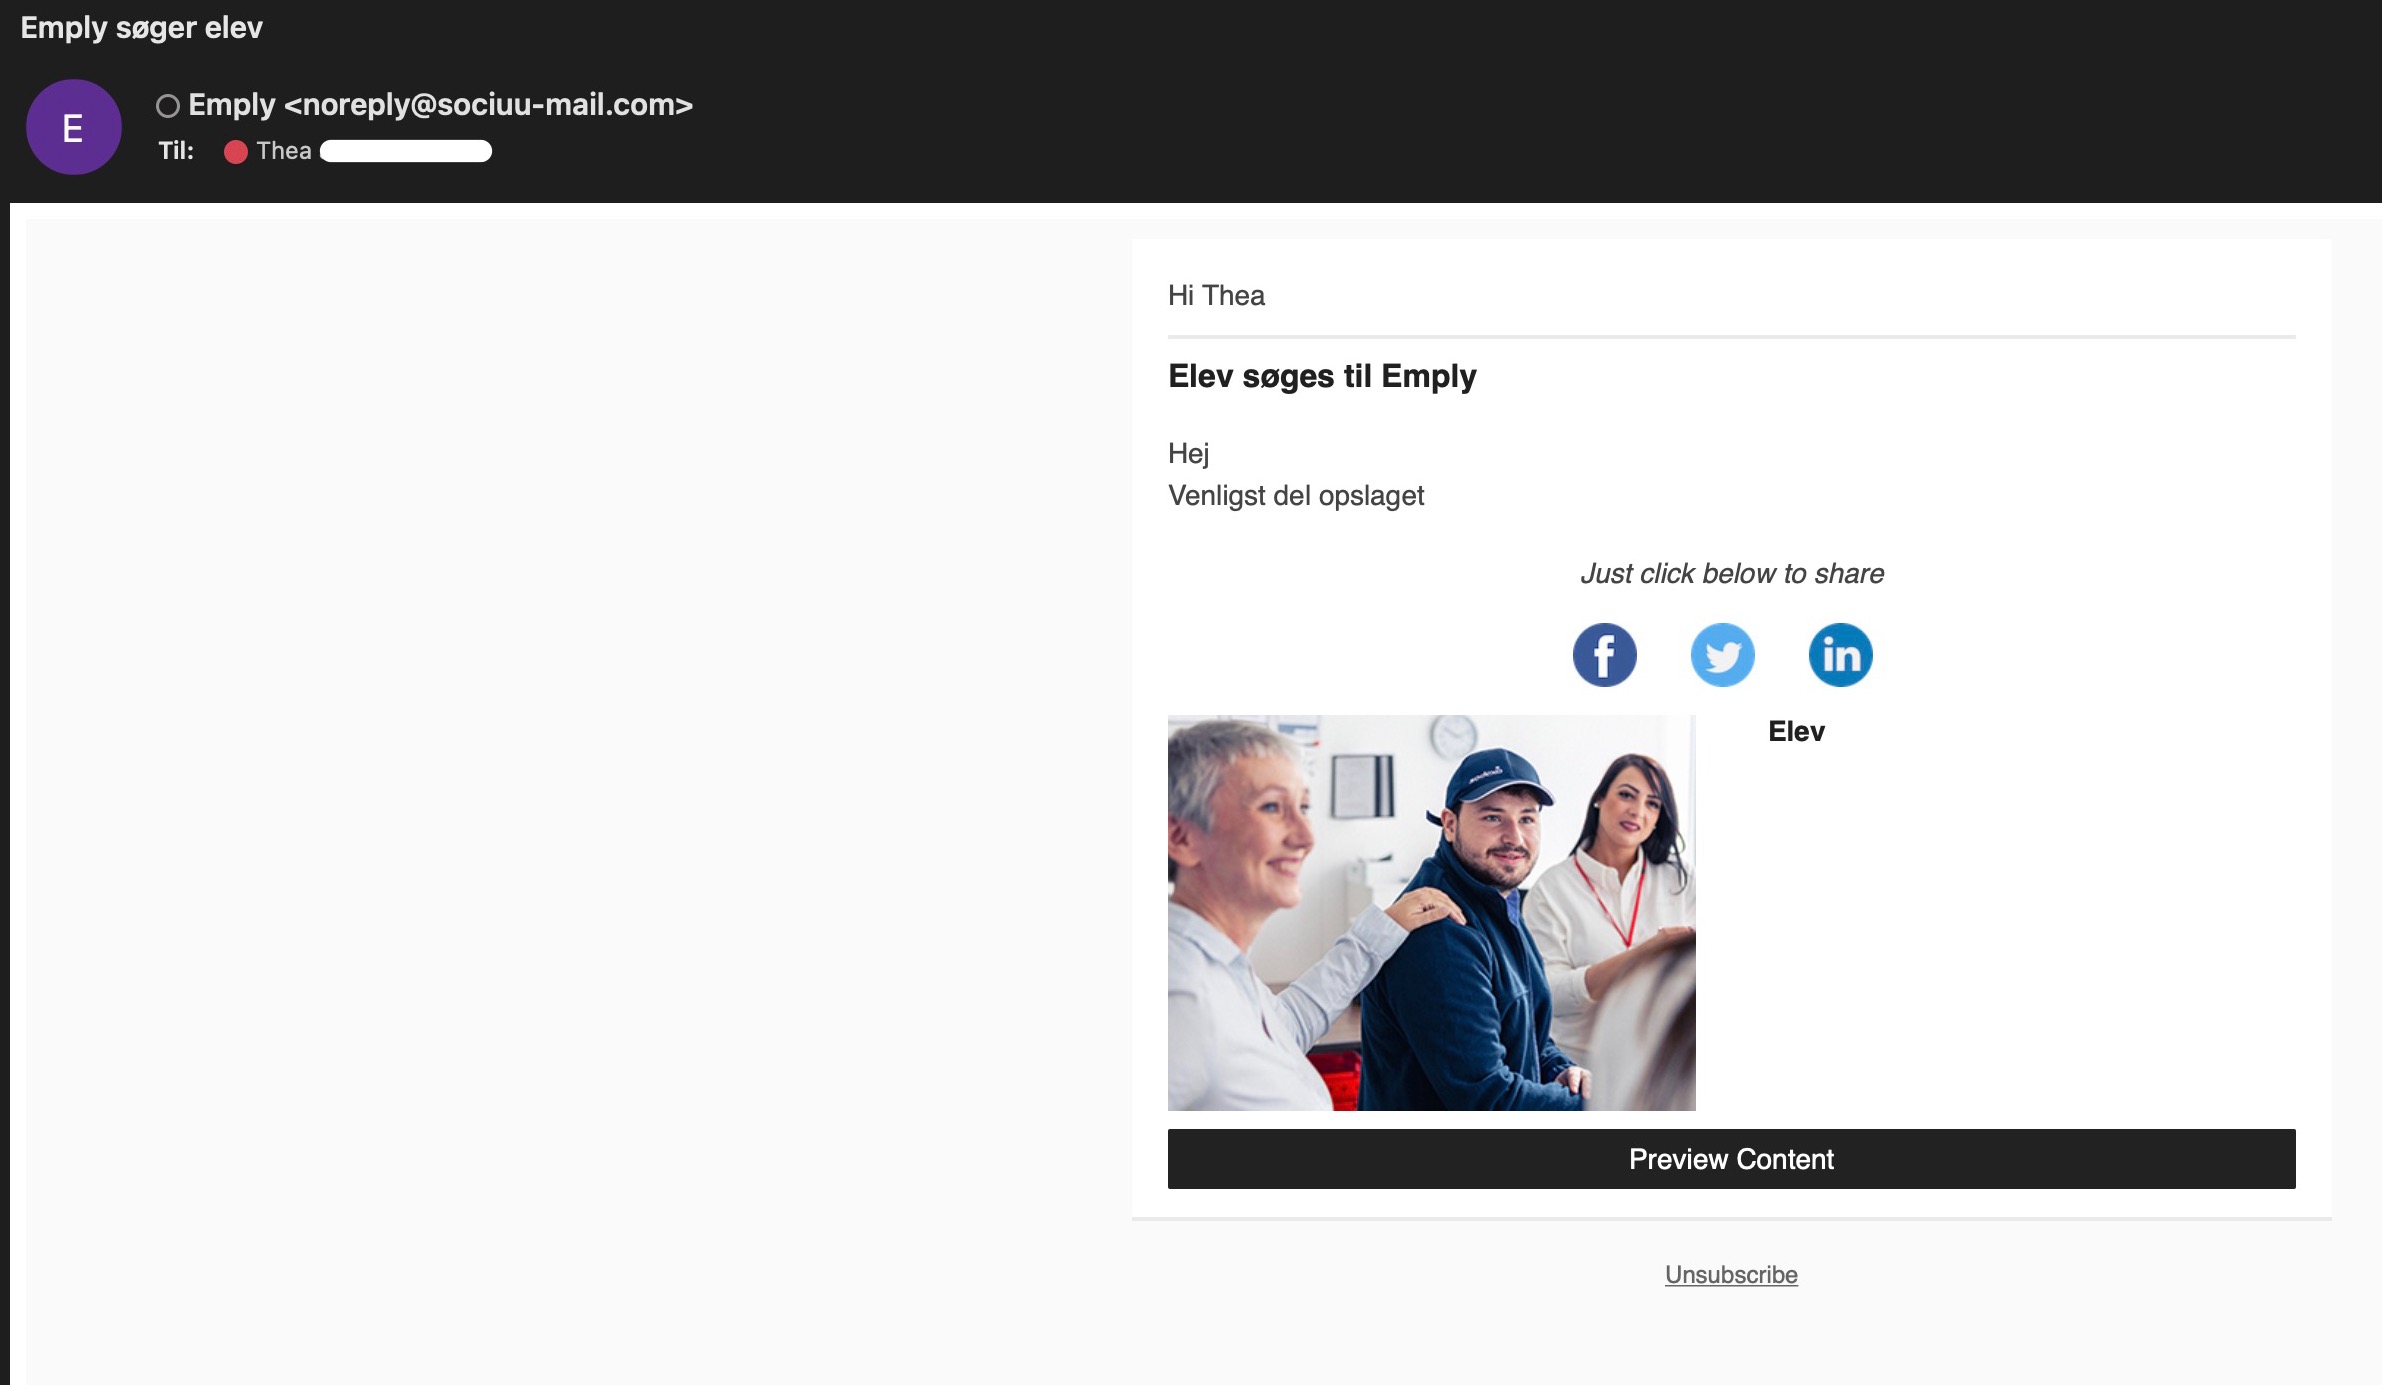Click the Just click below to share text

(1731, 573)
